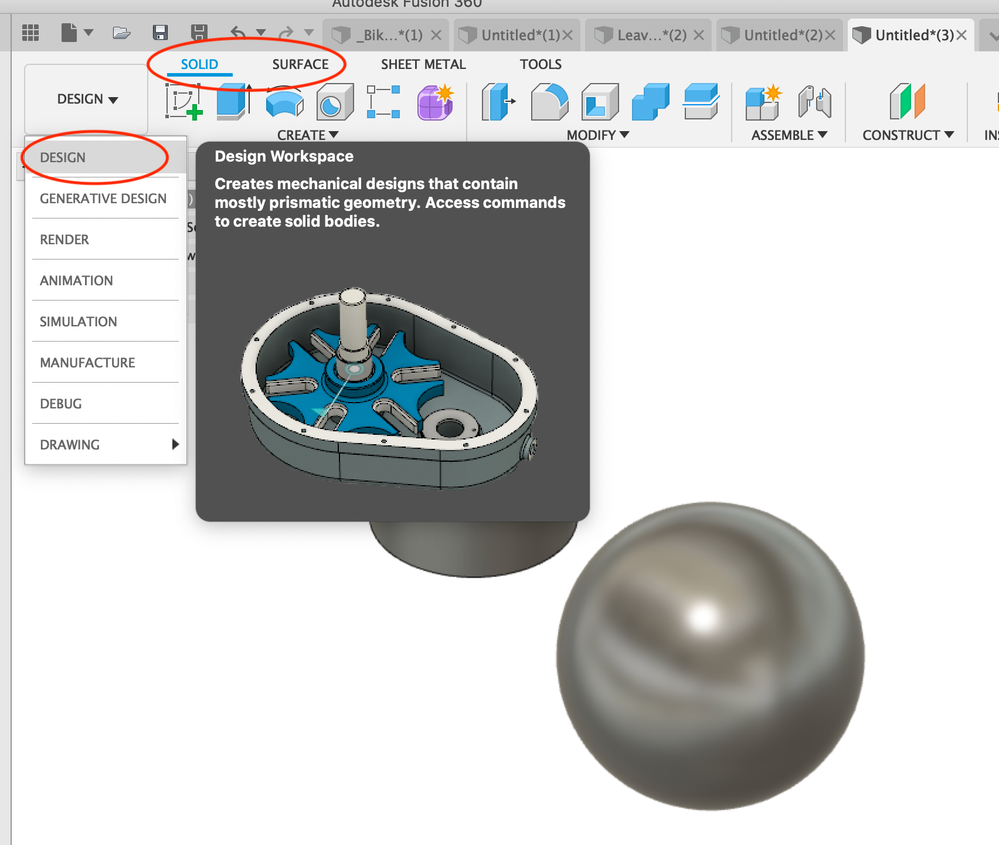Select the SOLID ribbon tab

pos(199,64)
